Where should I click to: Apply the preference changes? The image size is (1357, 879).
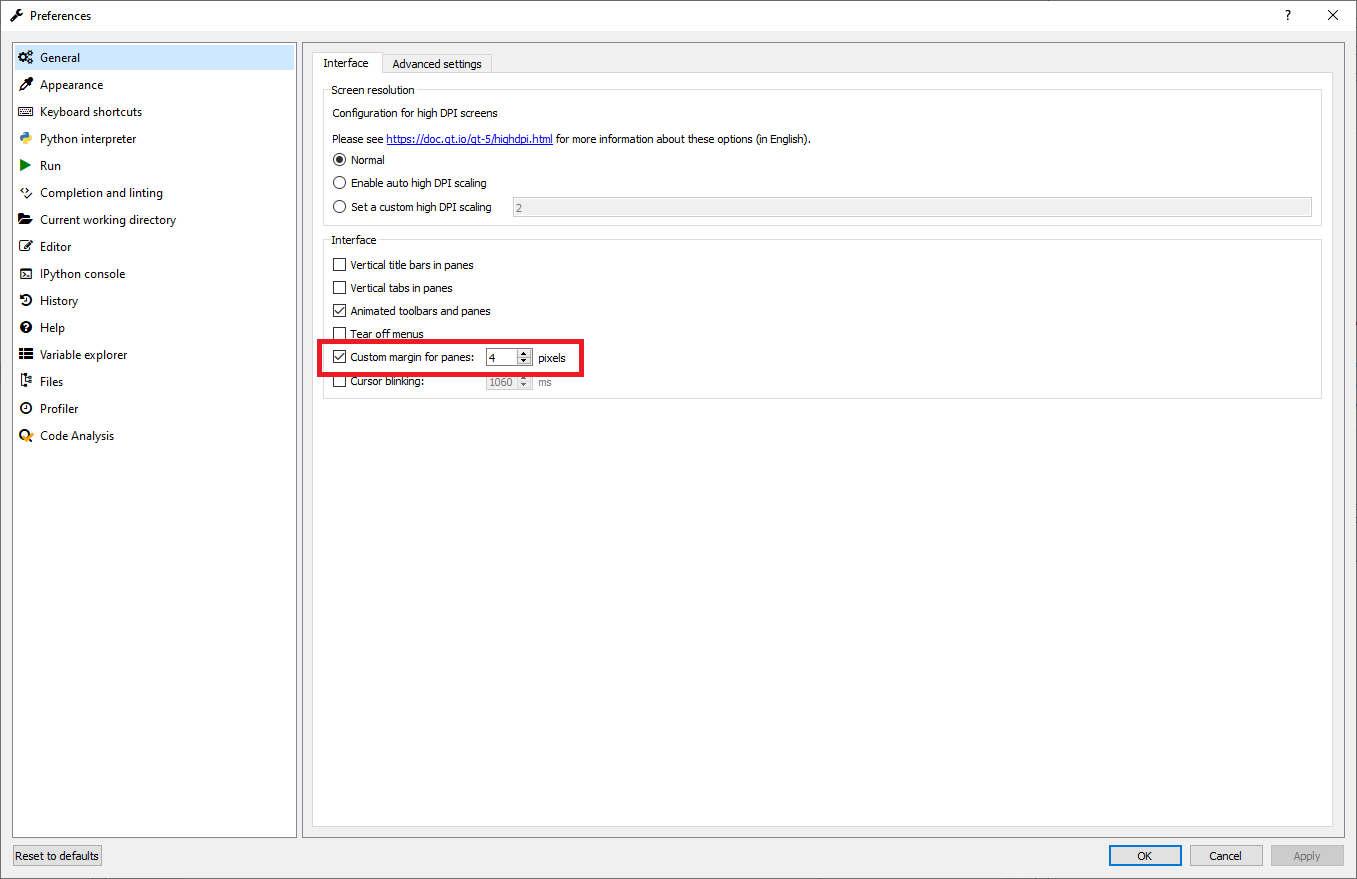coord(1307,855)
